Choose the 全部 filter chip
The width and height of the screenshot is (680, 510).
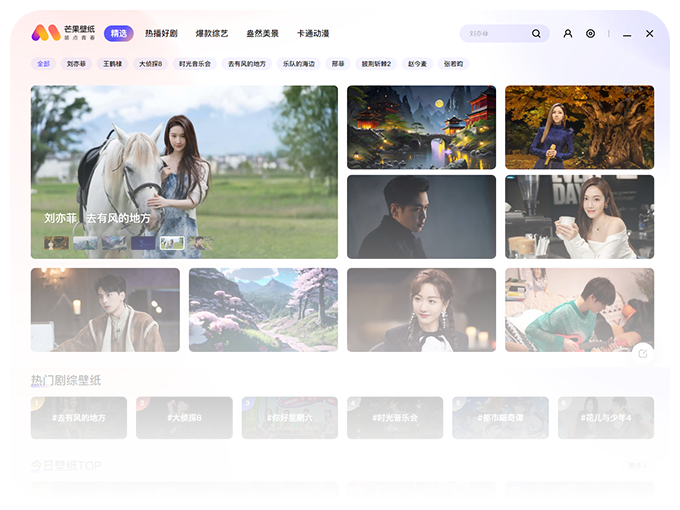[x=43, y=64]
